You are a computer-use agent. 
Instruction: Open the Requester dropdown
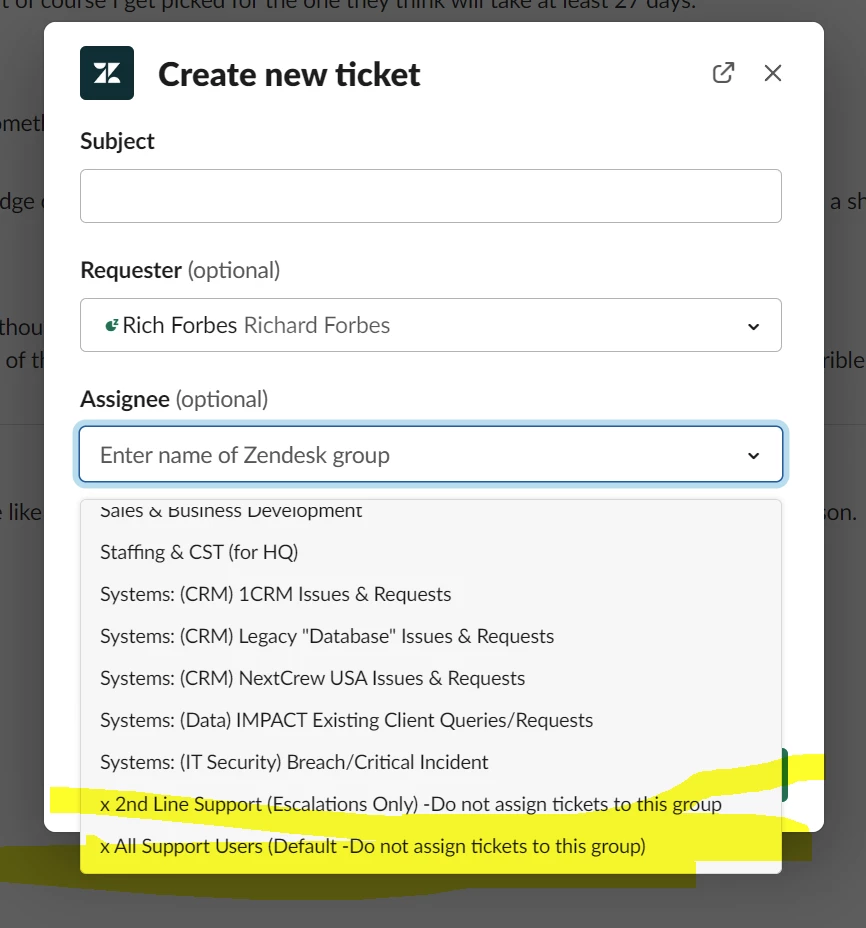(431, 325)
